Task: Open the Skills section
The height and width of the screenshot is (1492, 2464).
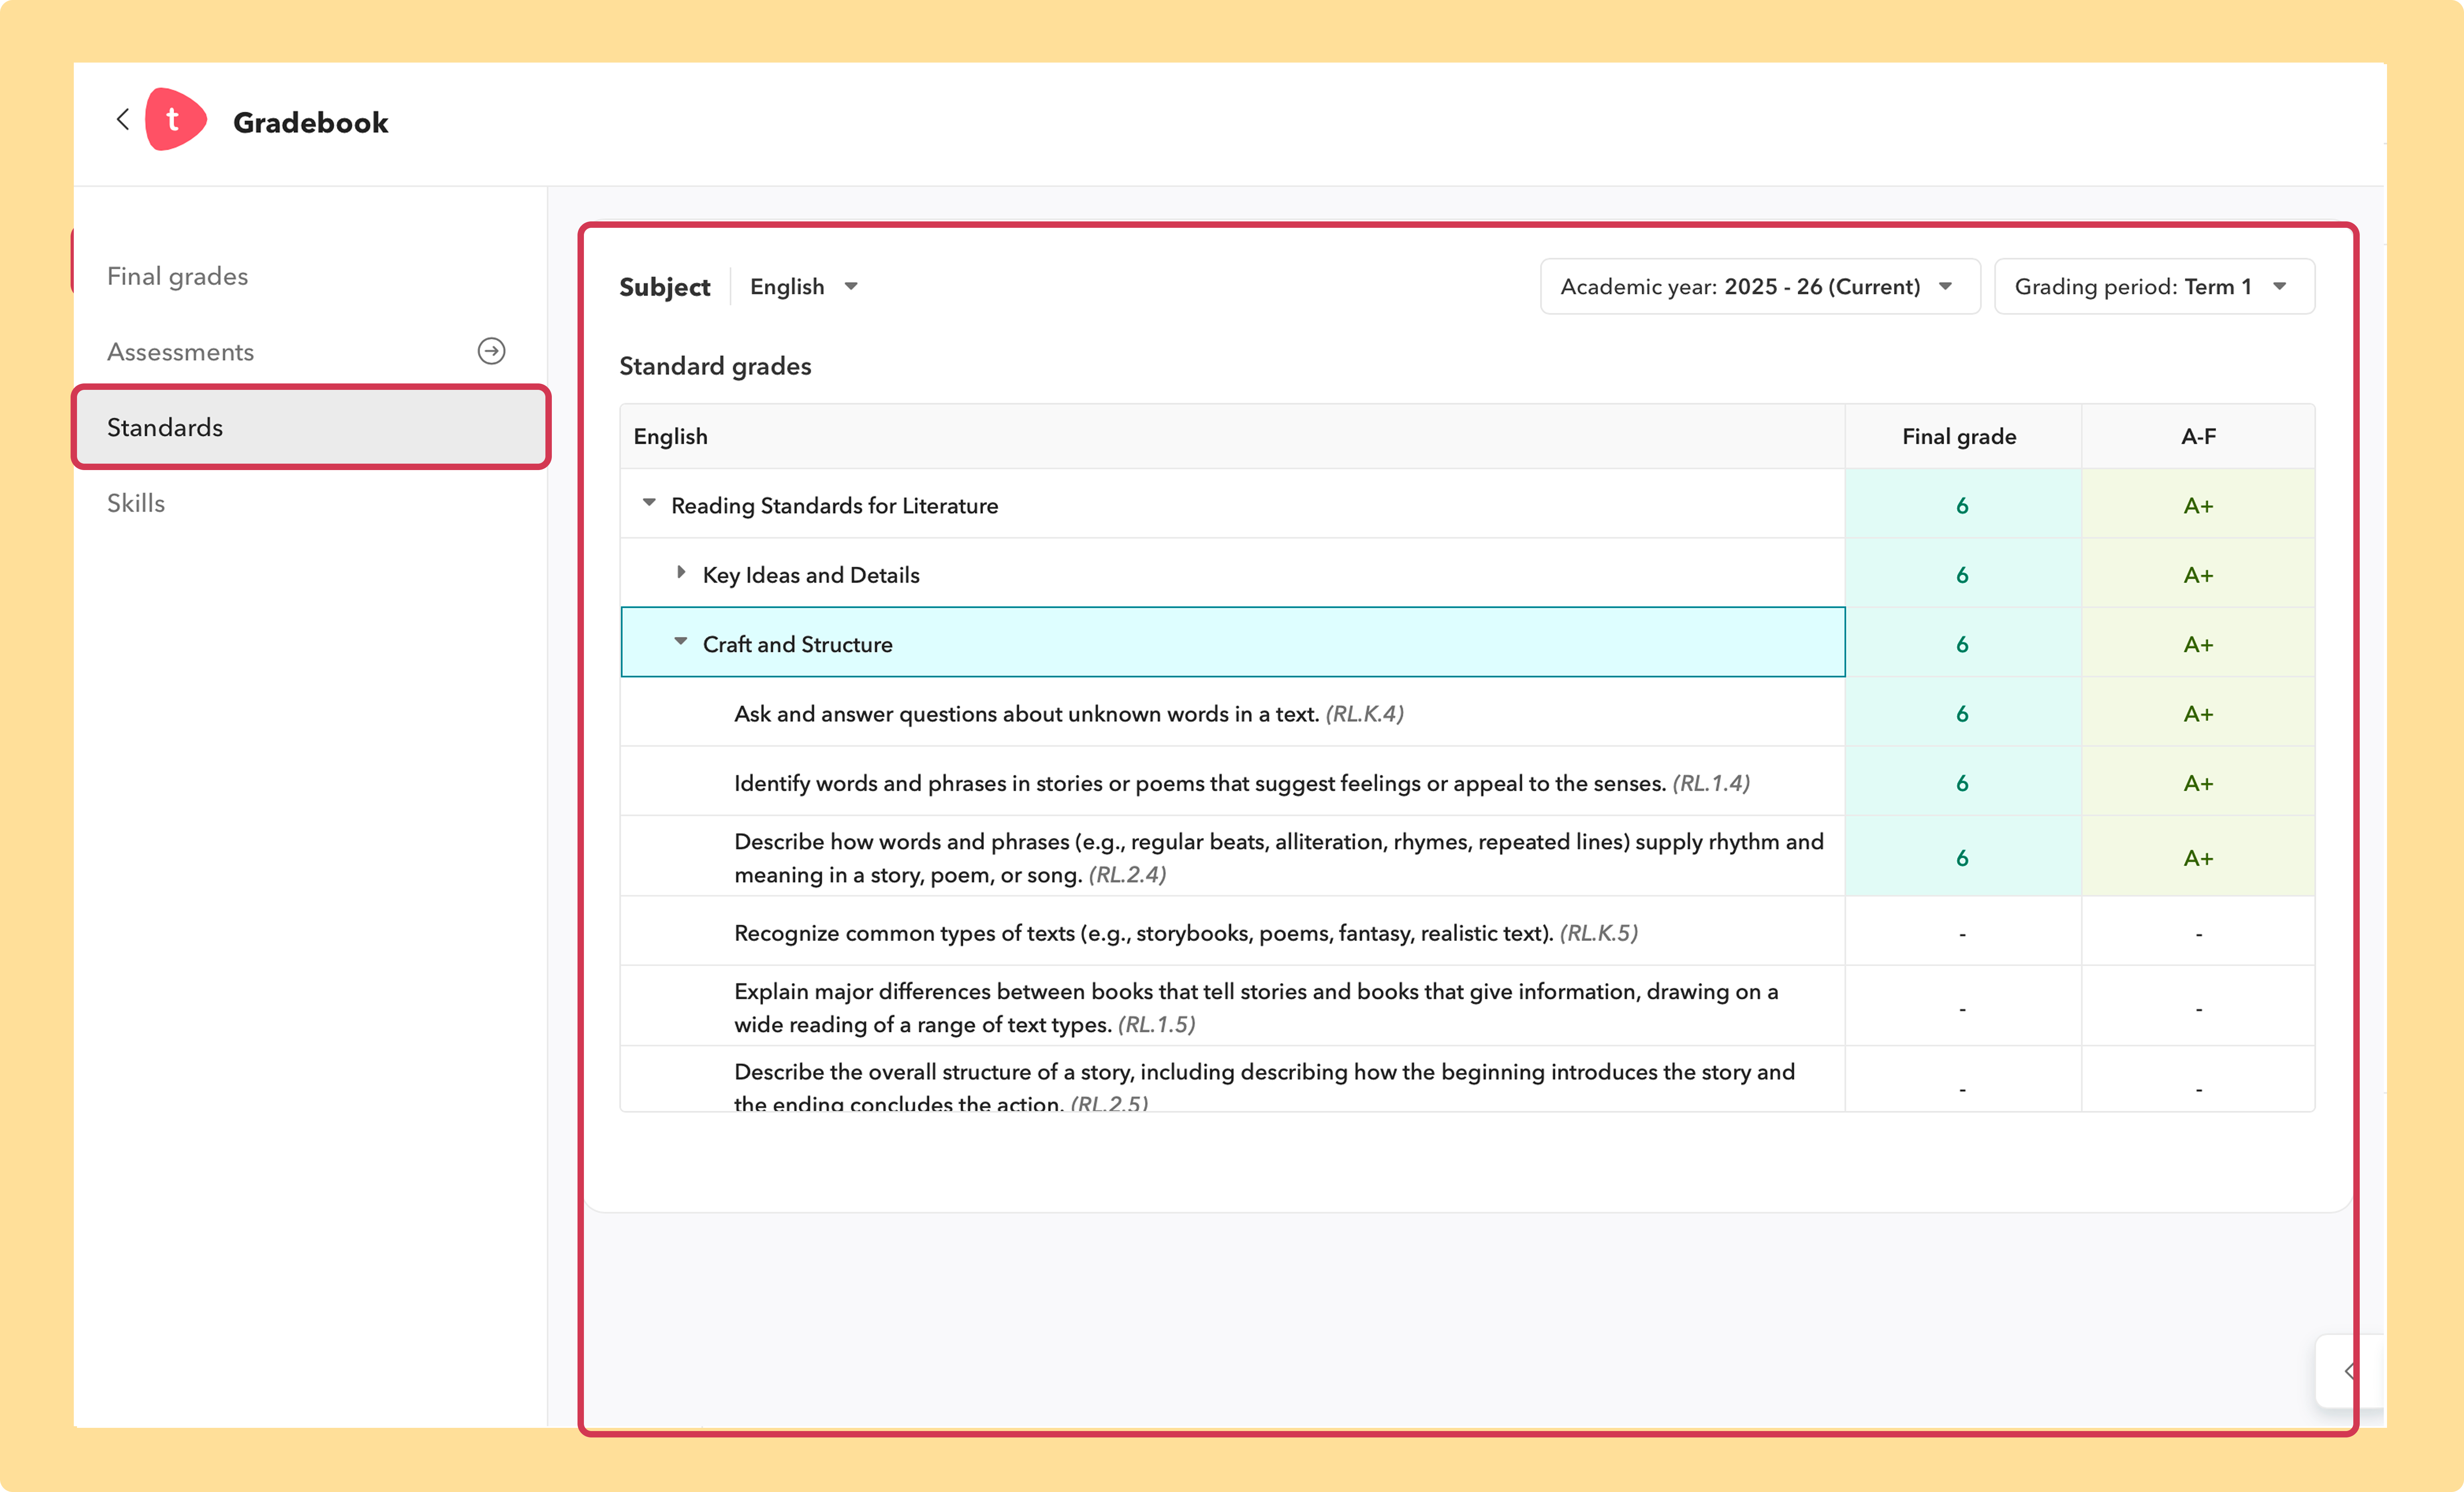Action: click(x=136, y=503)
